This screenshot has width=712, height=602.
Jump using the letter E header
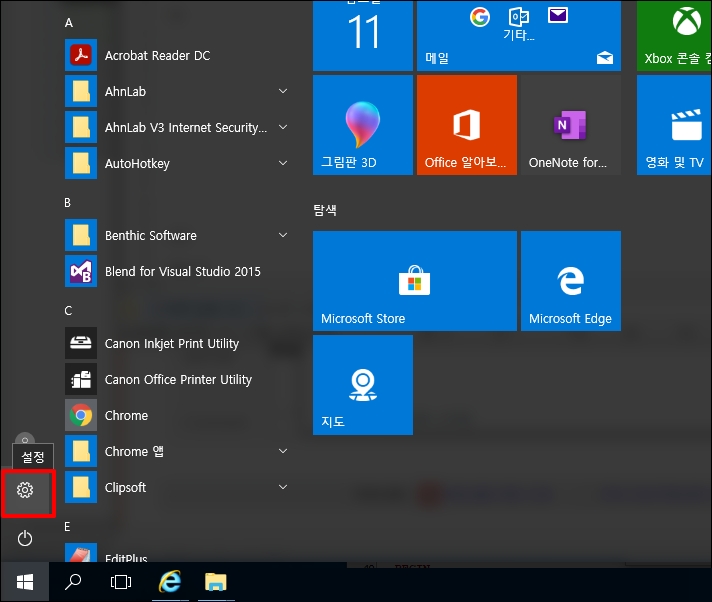67,527
